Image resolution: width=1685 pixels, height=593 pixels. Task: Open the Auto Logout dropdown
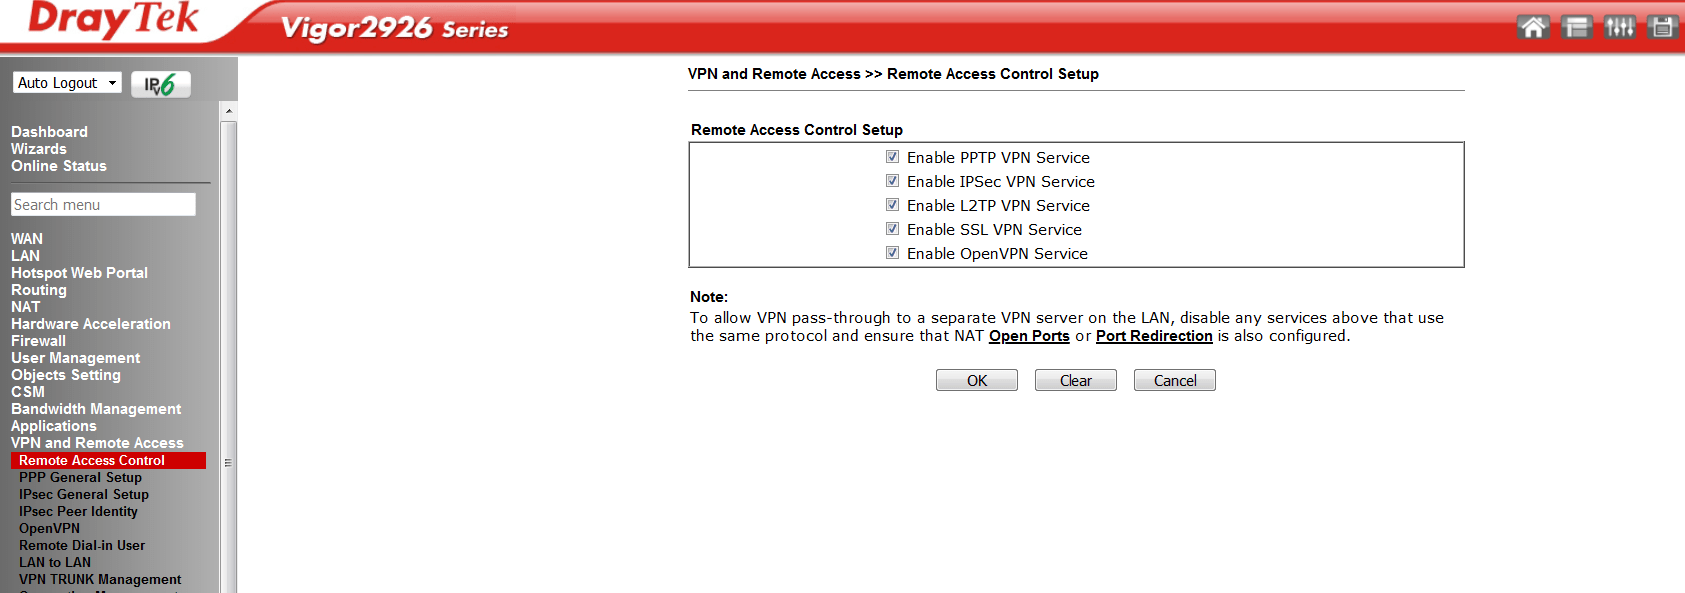(67, 83)
